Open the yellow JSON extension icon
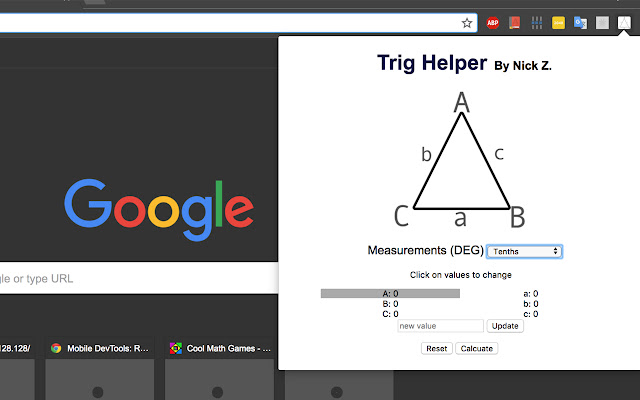 [x=558, y=23]
